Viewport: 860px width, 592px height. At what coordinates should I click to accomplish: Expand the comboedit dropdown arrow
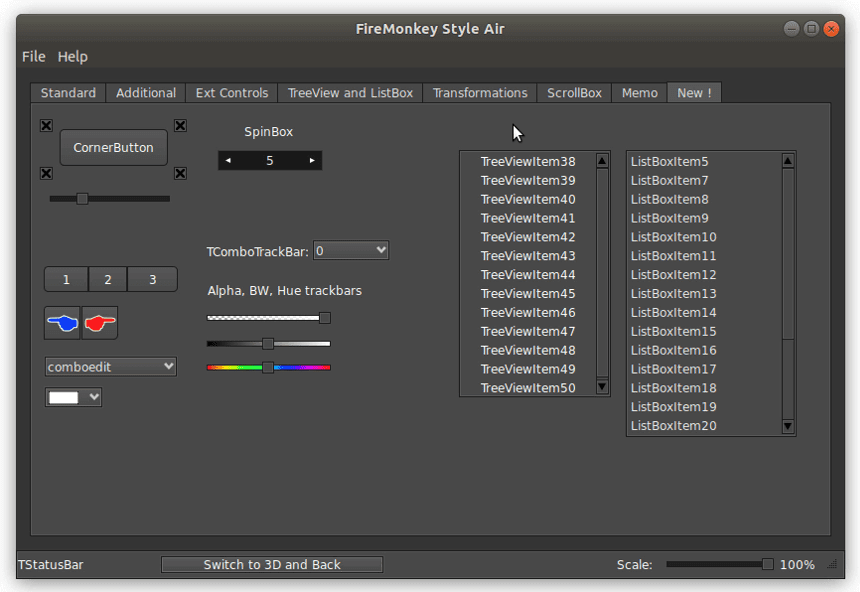click(x=168, y=366)
